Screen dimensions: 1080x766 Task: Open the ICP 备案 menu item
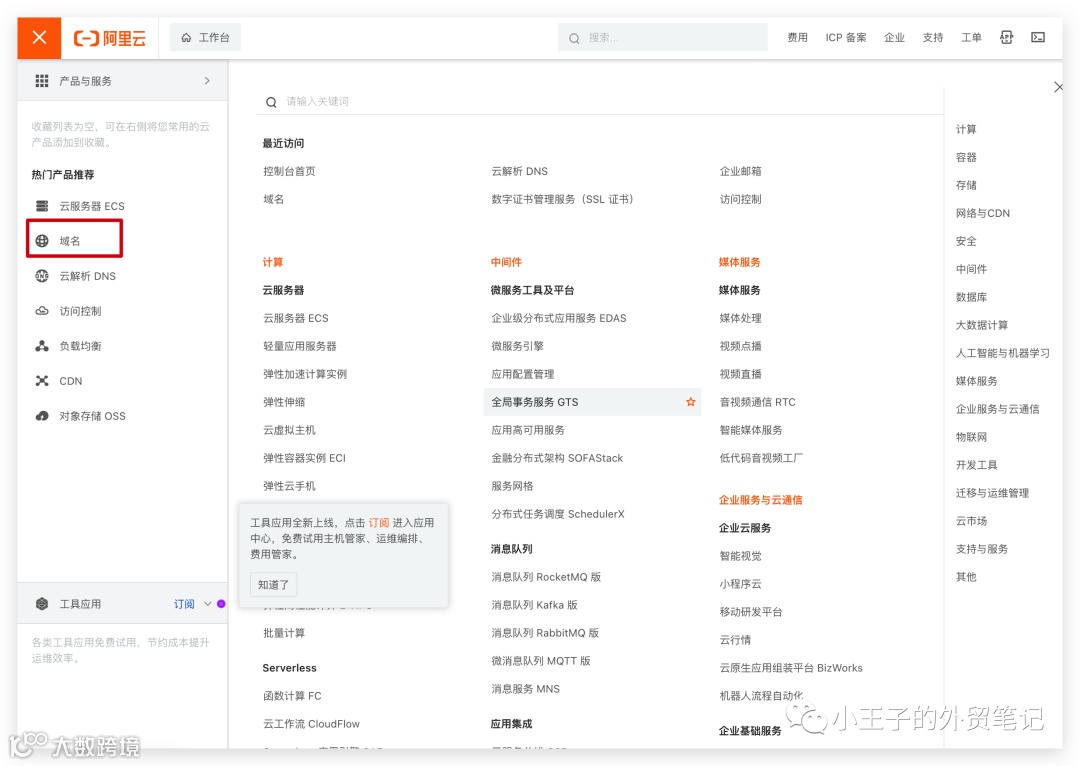[846, 38]
